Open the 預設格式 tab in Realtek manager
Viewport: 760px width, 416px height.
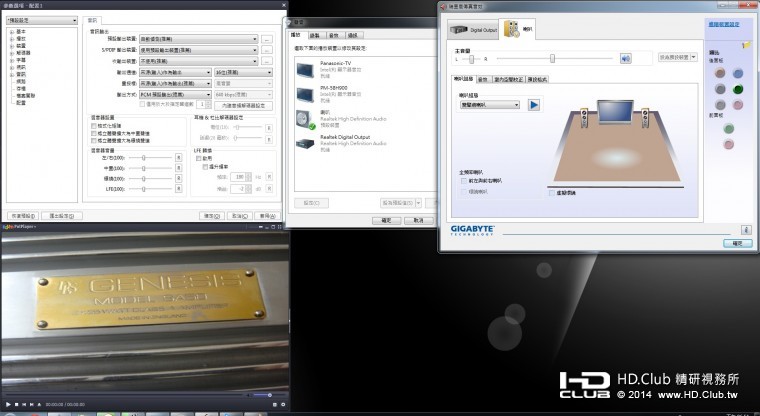click(x=537, y=79)
